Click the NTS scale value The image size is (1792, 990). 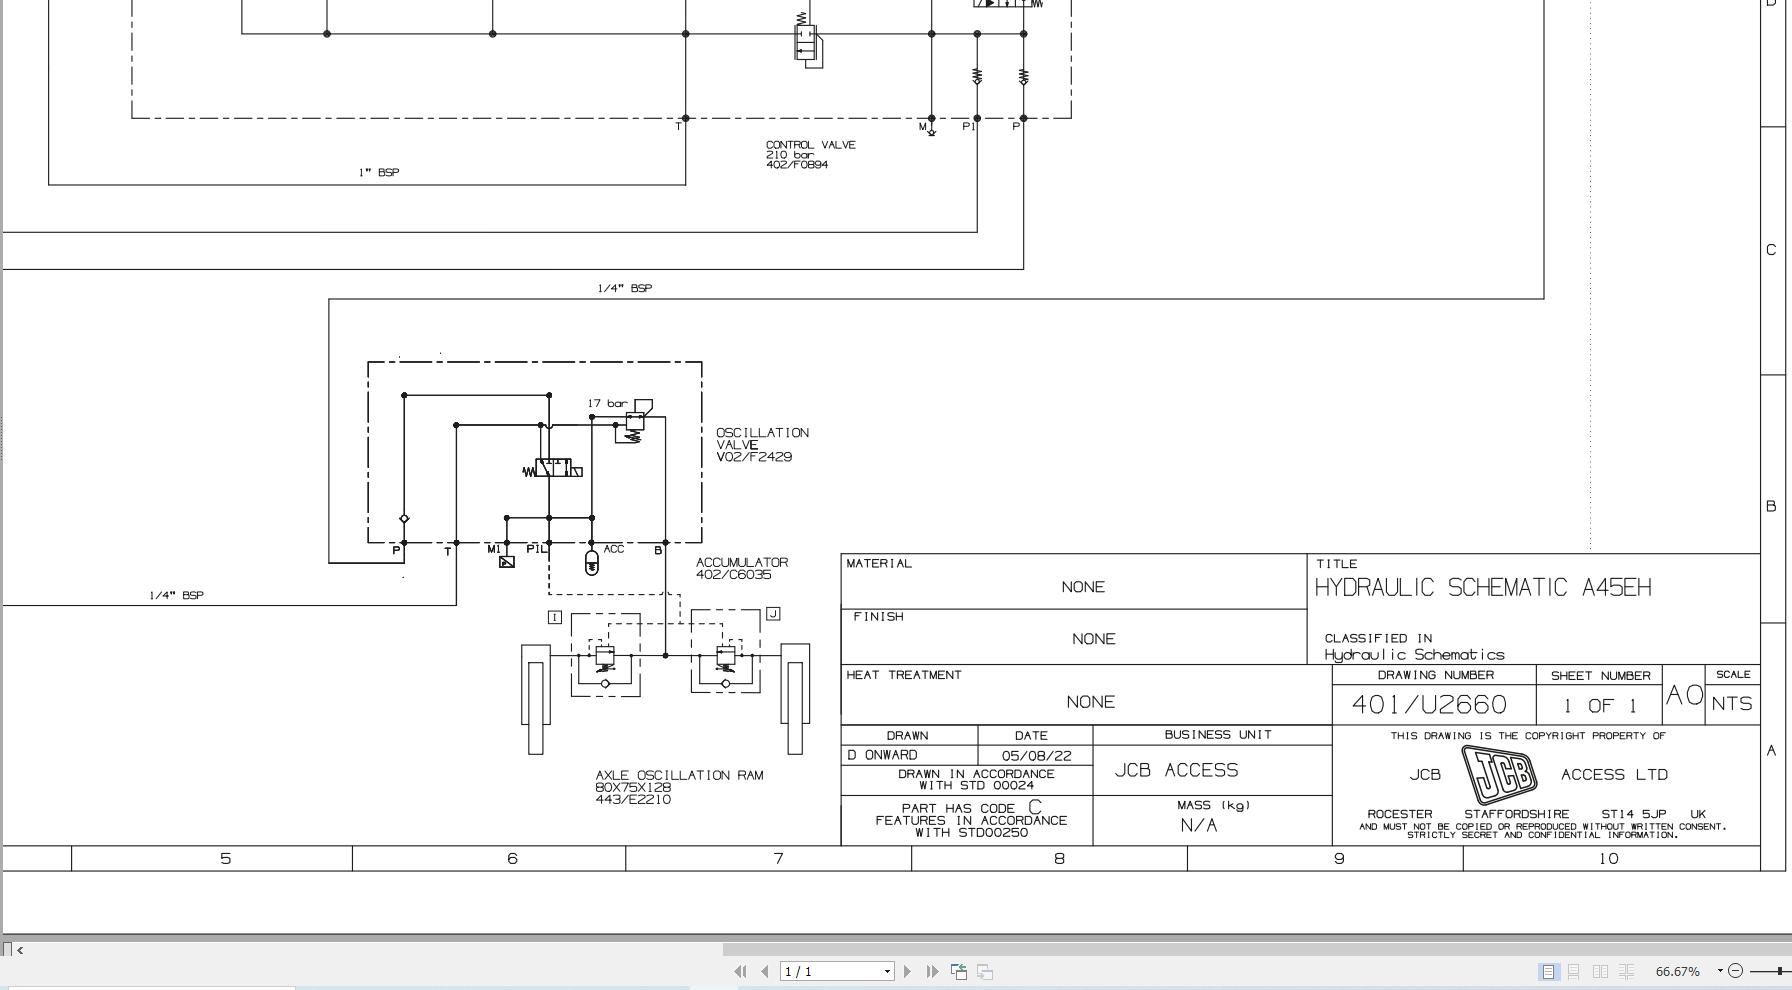pyautogui.click(x=1732, y=704)
